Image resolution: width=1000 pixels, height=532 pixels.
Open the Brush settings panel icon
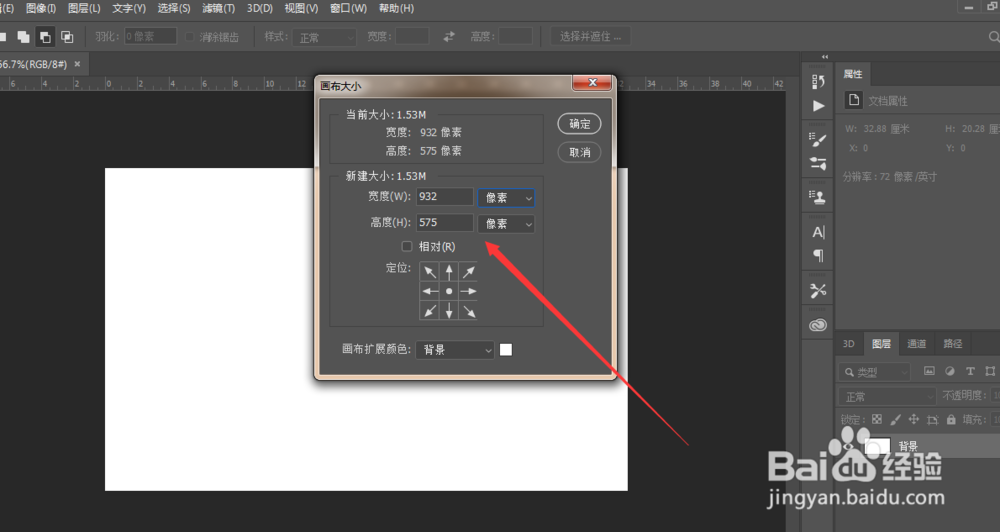coord(818,163)
